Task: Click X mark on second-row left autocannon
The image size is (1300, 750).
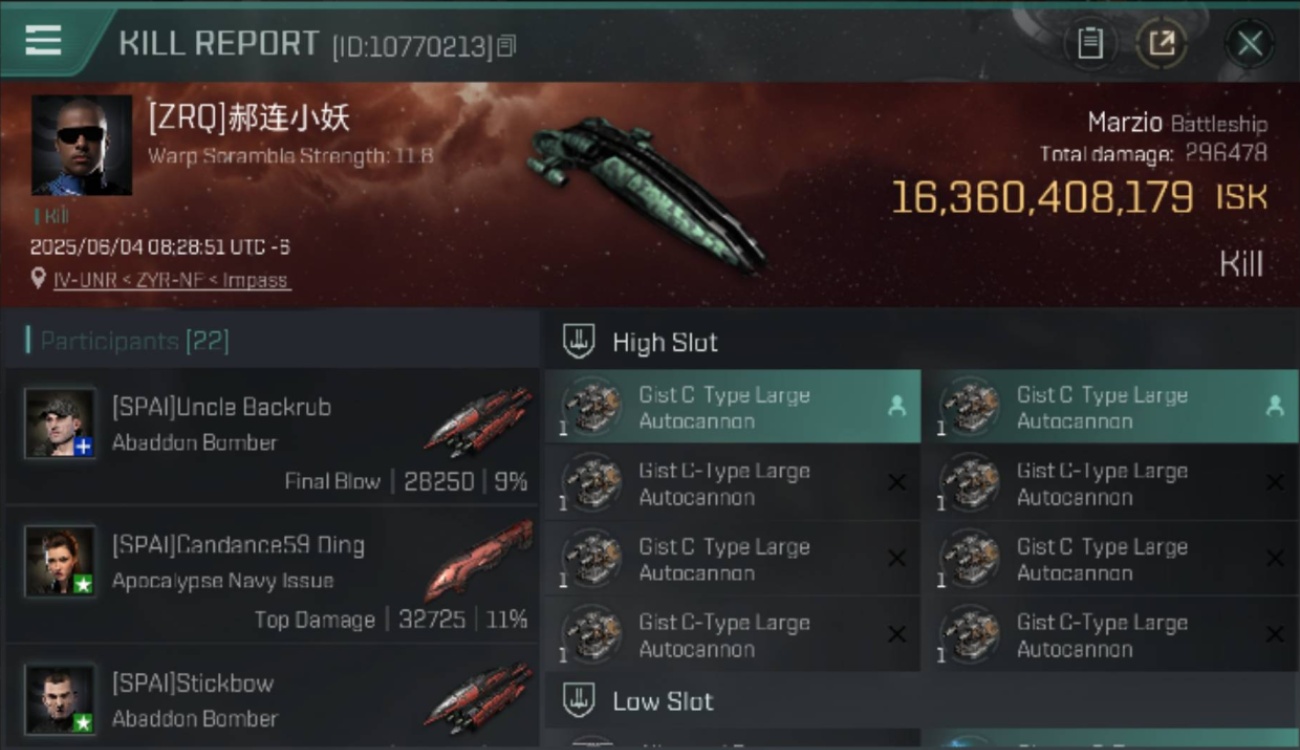Action: click(897, 483)
